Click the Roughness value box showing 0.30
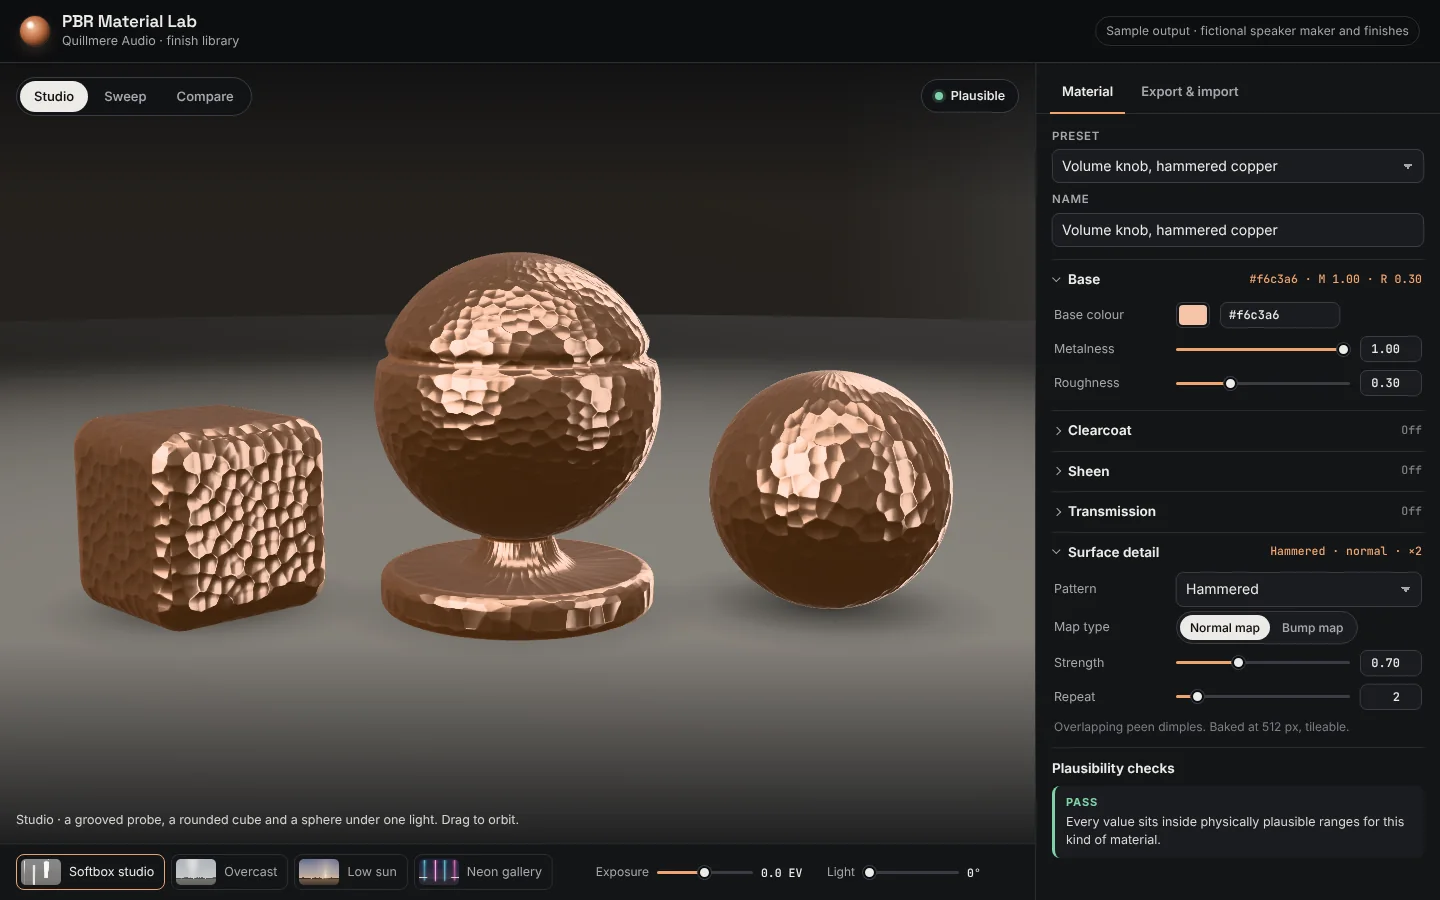 pyautogui.click(x=1390, y=383)
